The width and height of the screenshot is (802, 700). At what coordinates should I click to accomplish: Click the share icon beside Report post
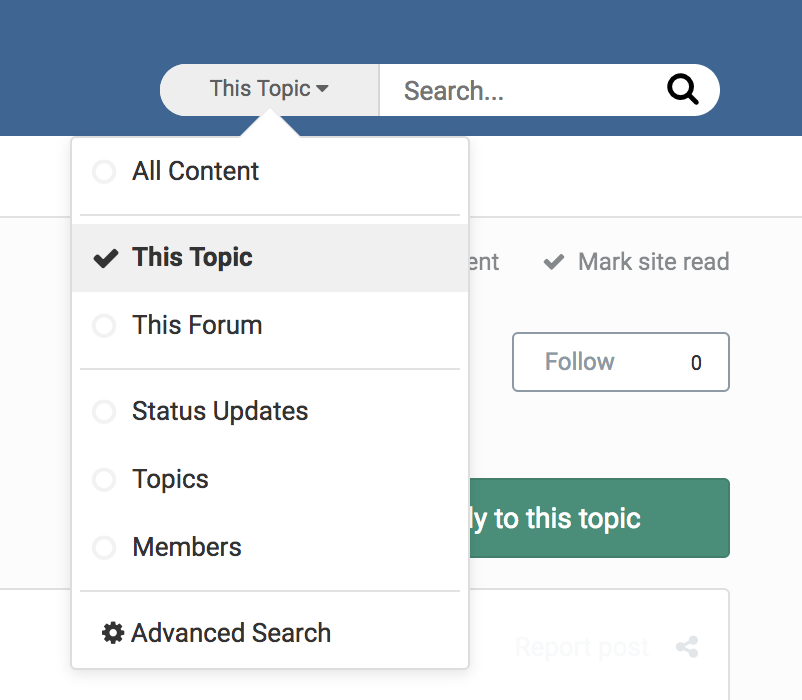point(687,647)
